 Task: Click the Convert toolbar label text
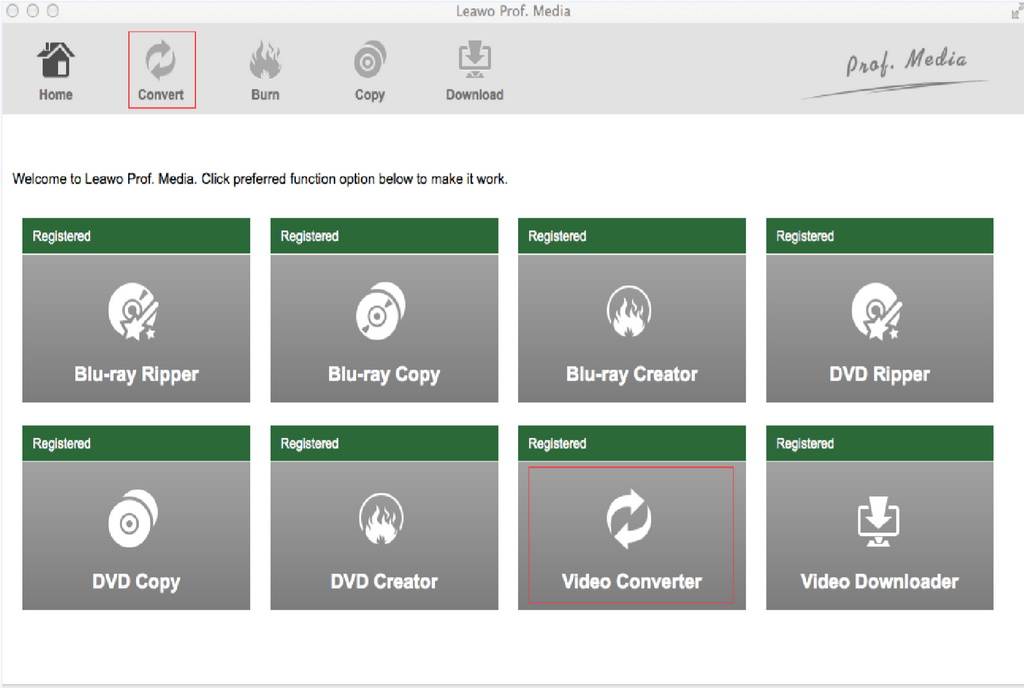(x=161, y=95)
